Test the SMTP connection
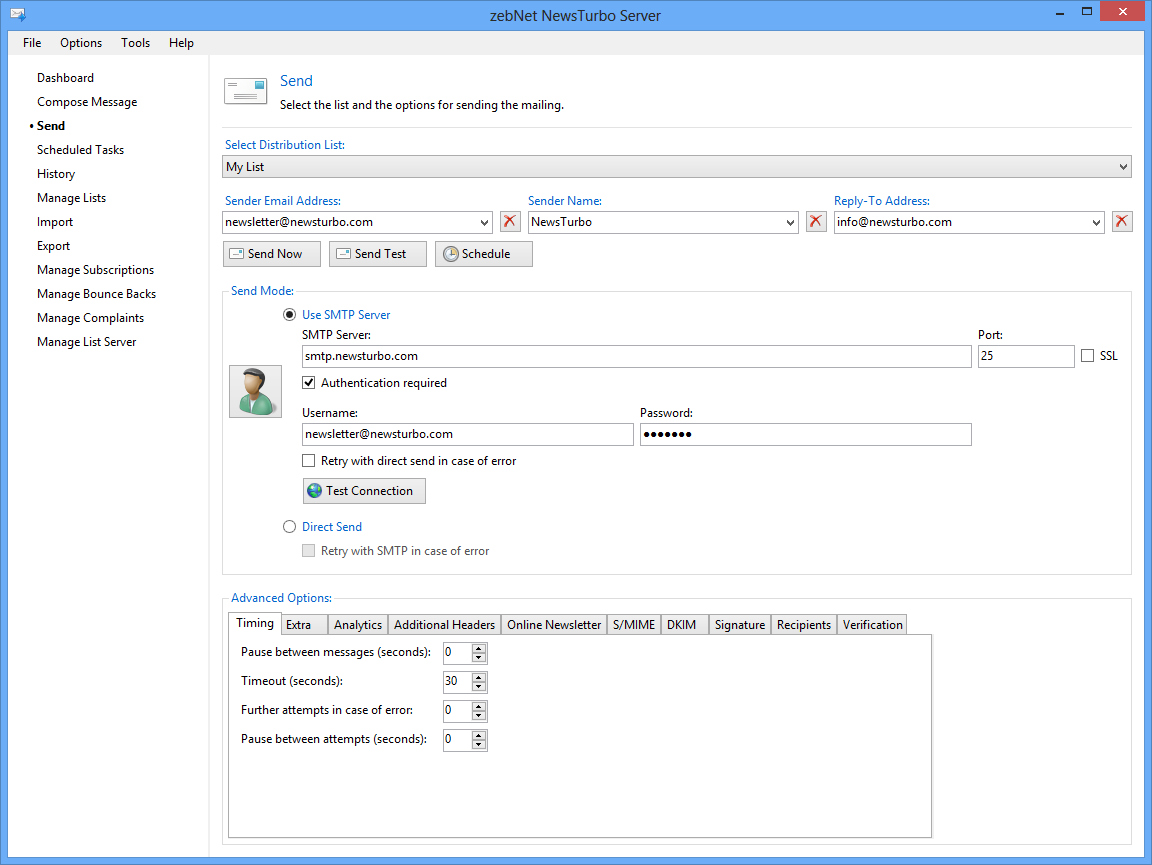Screen dimensions: 1152x865 point(364,491)
